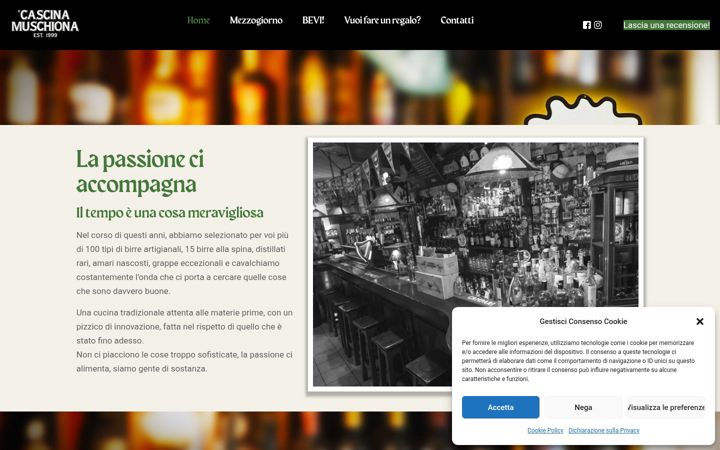
Task: Accept cookies with Accetta button
Action: point(501,407)
